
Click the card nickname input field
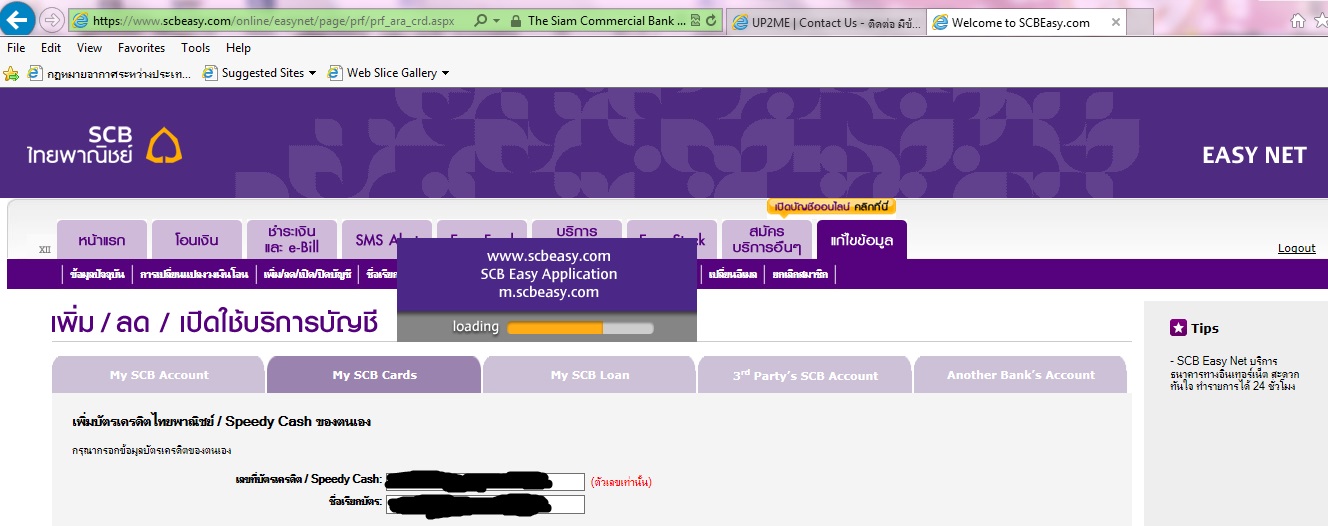[x=485, y=504]
